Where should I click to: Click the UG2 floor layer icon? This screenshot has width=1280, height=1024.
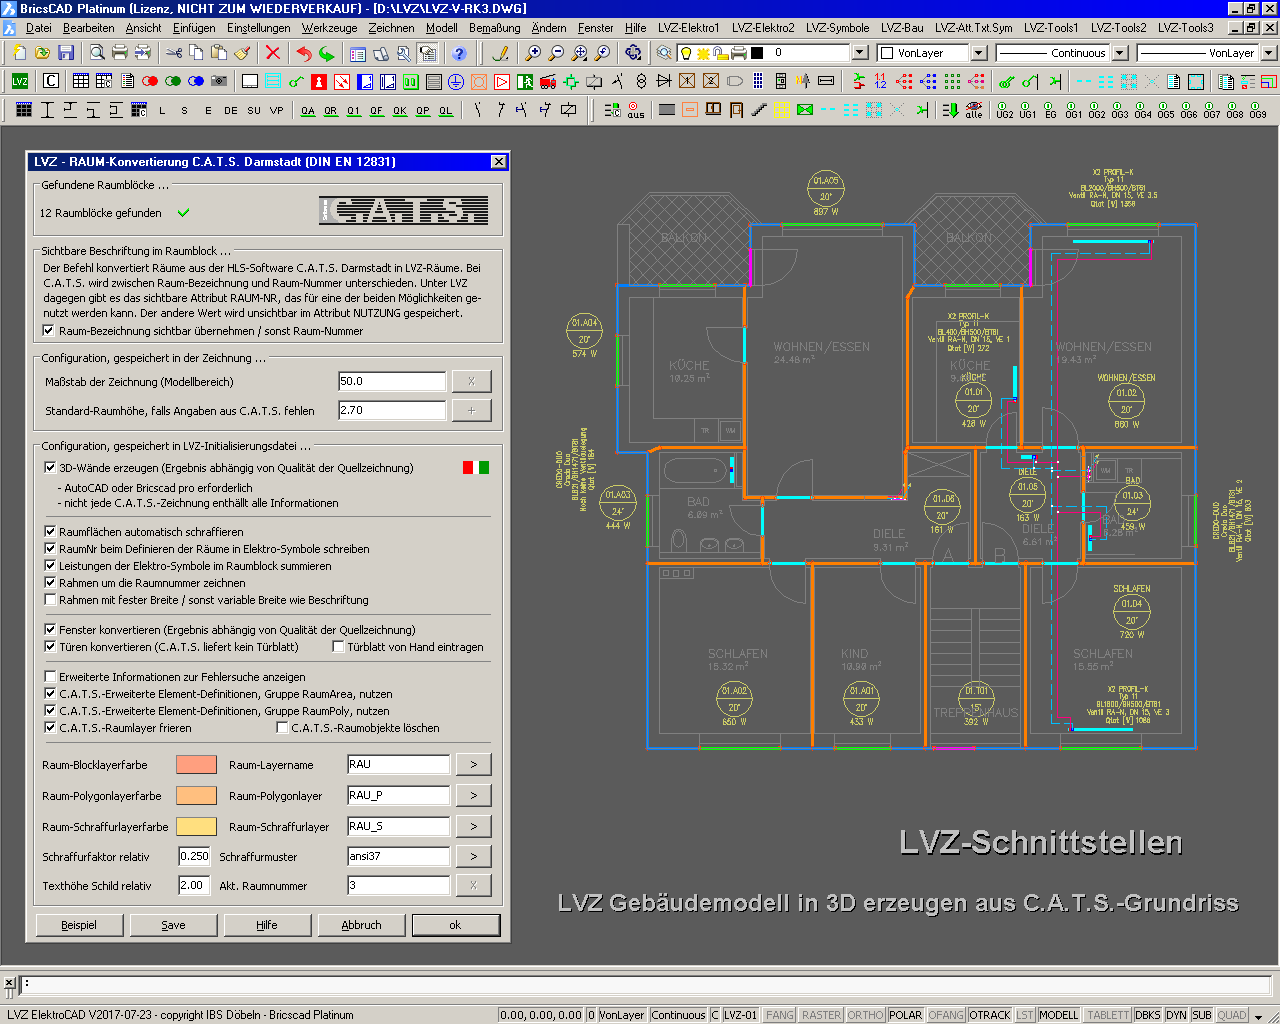[x=1005, y=110]
